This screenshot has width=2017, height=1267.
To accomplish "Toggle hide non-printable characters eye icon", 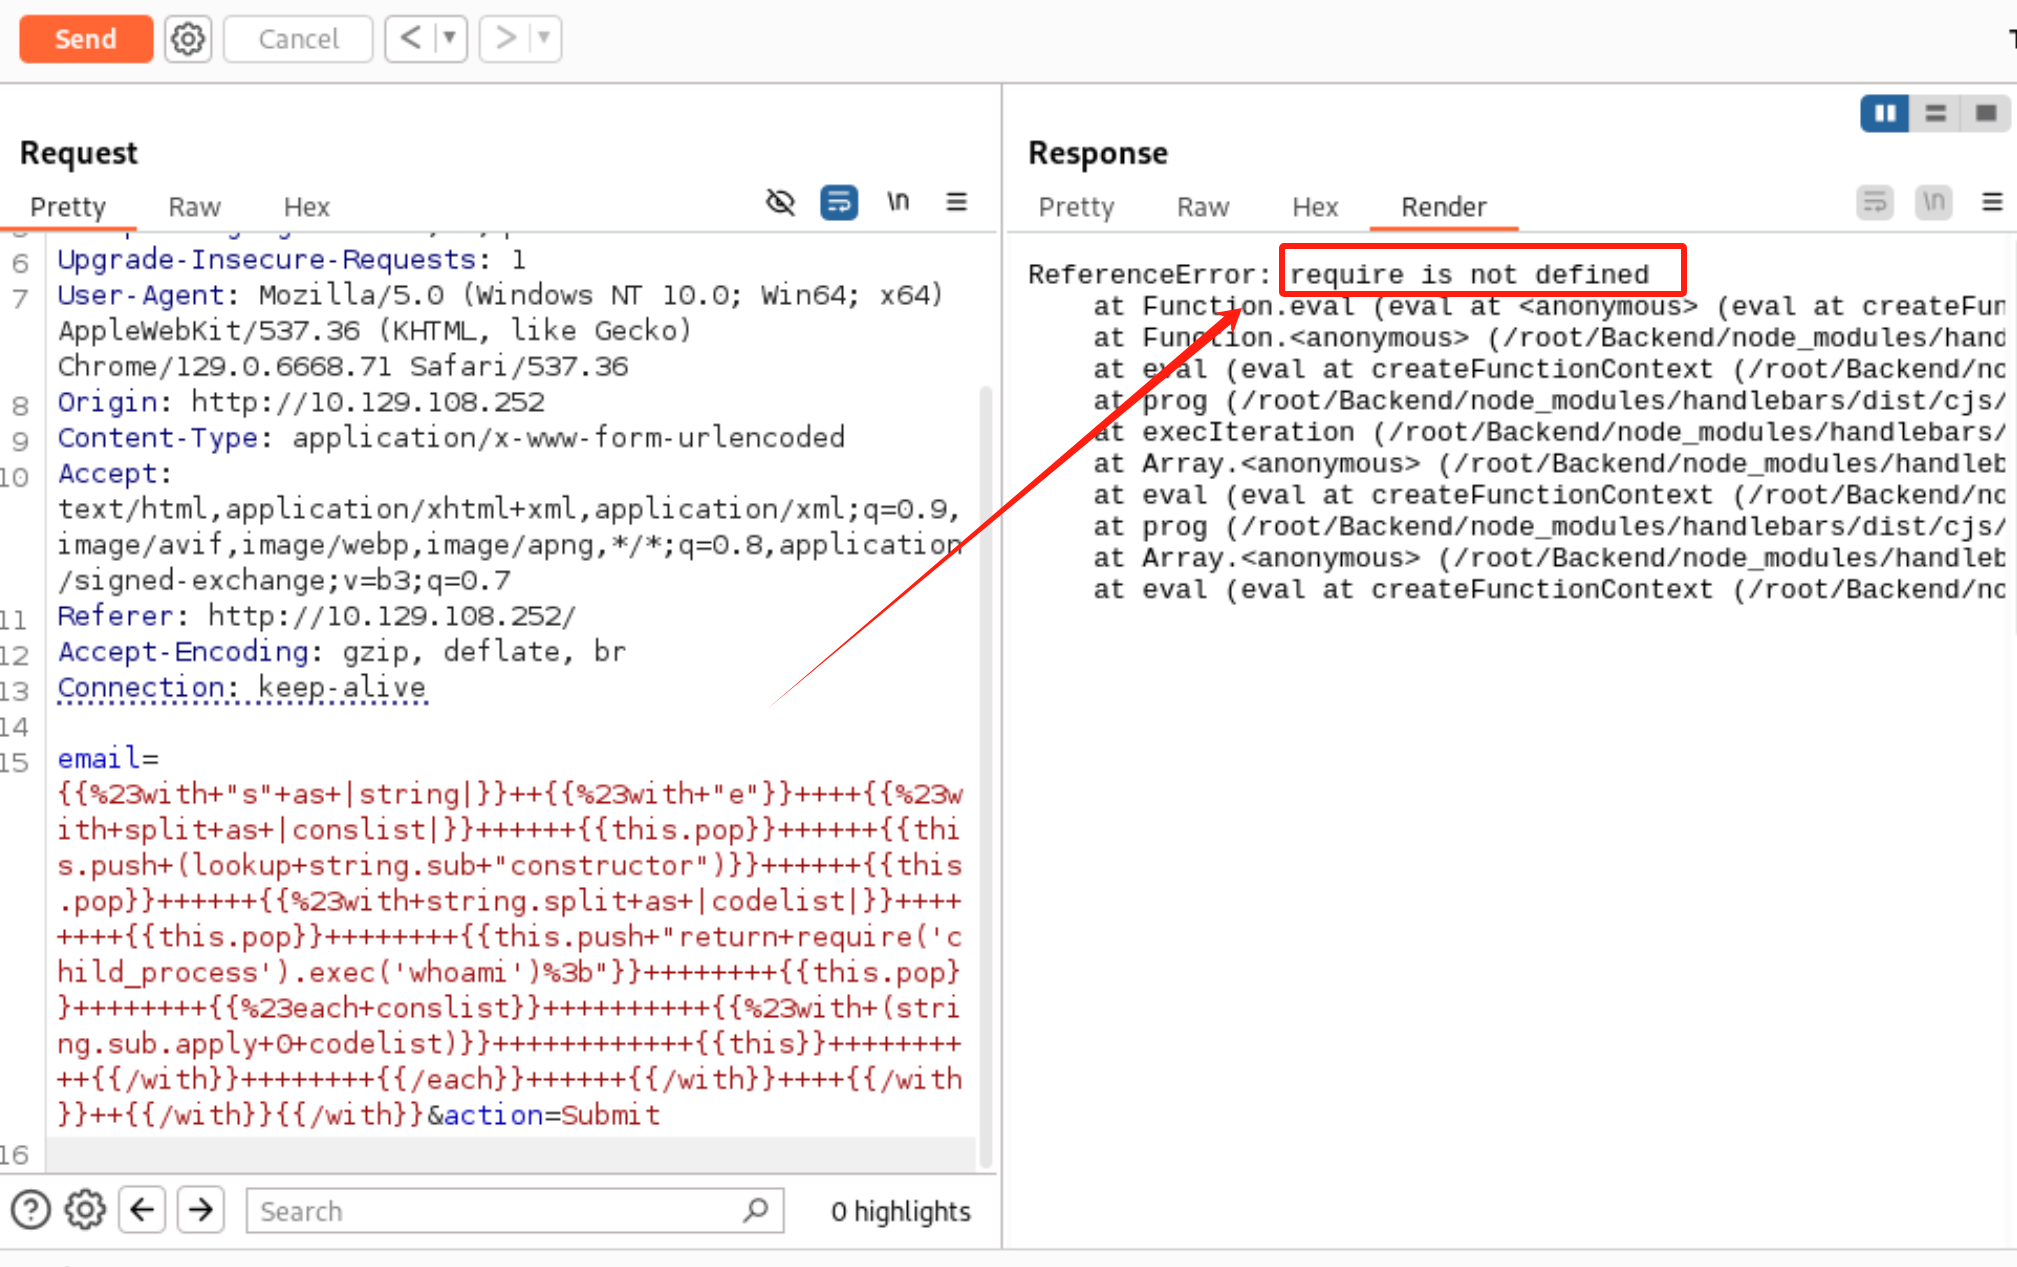I will [780, 203].
